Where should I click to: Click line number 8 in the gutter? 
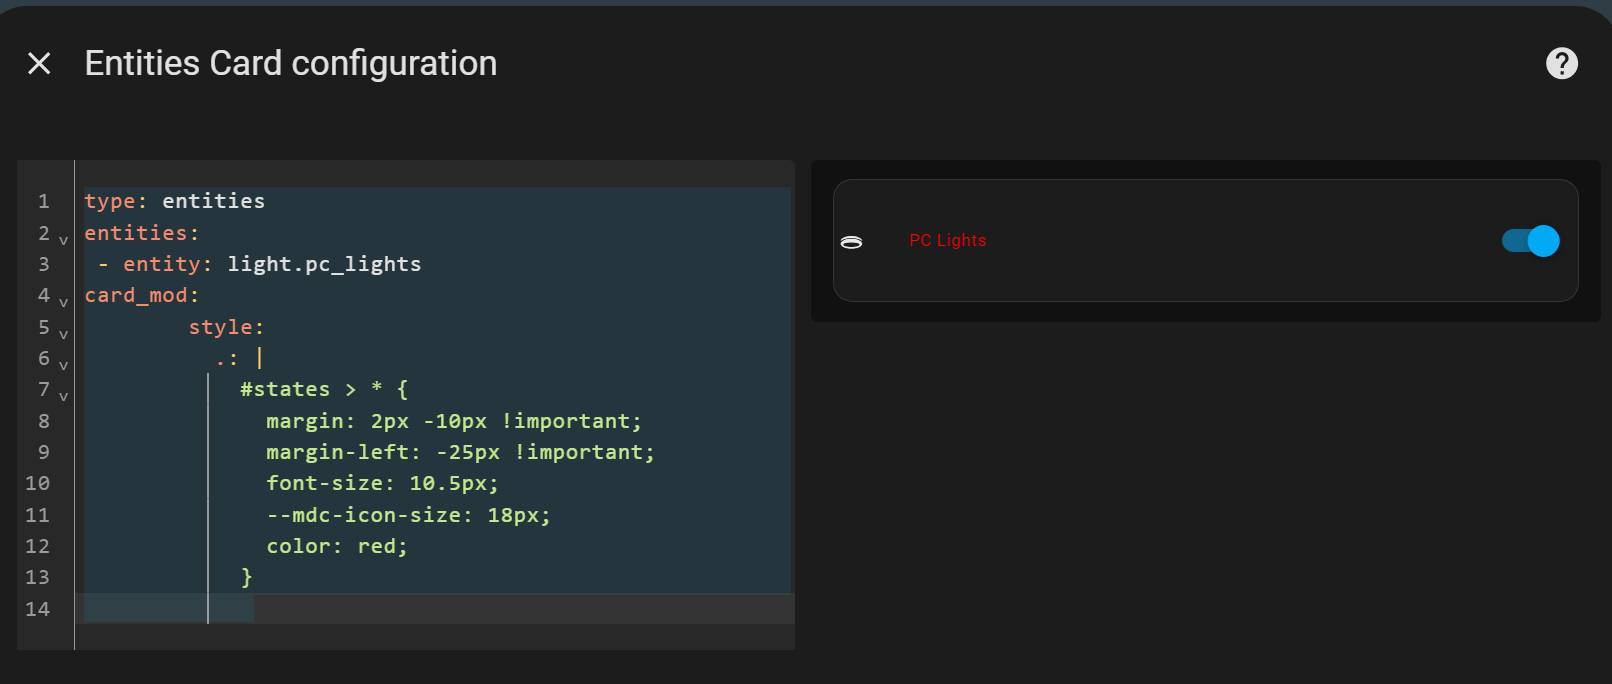[x=43, y=420]
